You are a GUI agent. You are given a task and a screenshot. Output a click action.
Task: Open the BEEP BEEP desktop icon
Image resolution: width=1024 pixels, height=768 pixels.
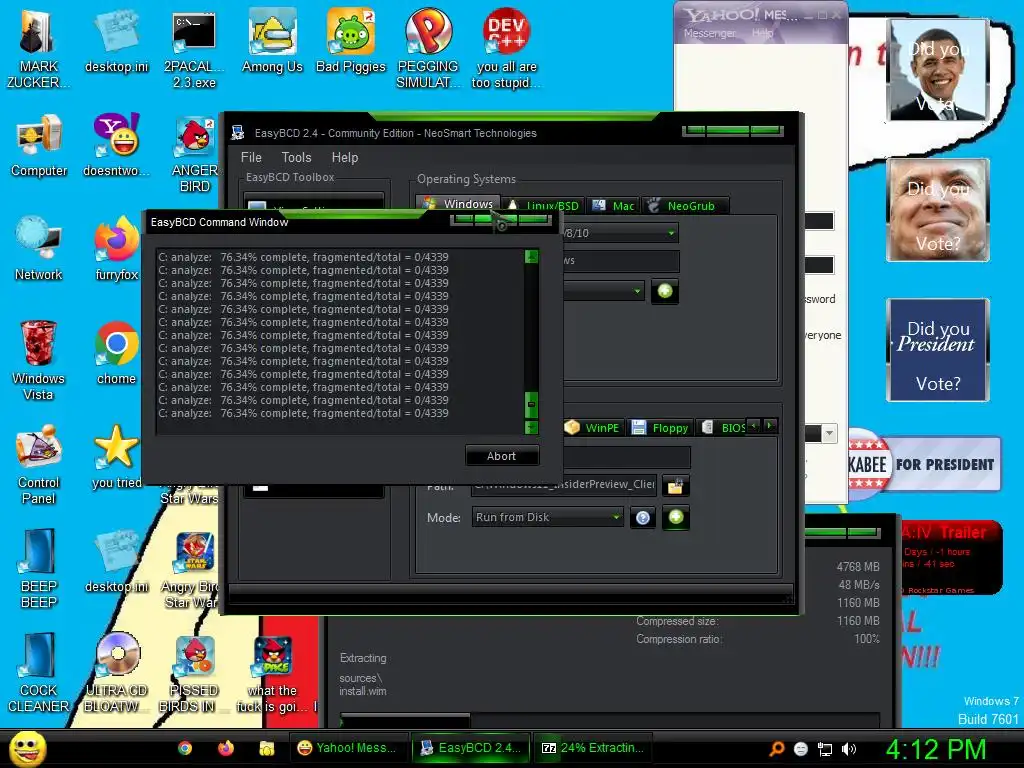[39, 568]
